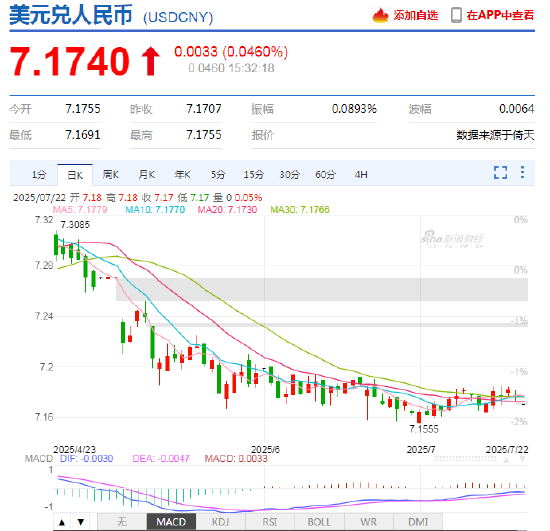Expand chart with the fullscreen icon
Image resolution: width=550 pixels, height=531 pixels.
501,173
